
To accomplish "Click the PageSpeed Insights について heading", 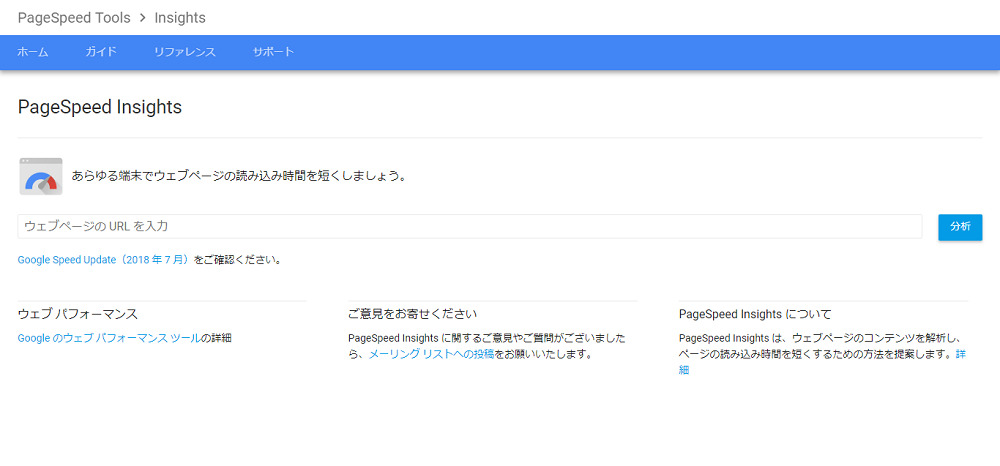I will tap(755, 314).
